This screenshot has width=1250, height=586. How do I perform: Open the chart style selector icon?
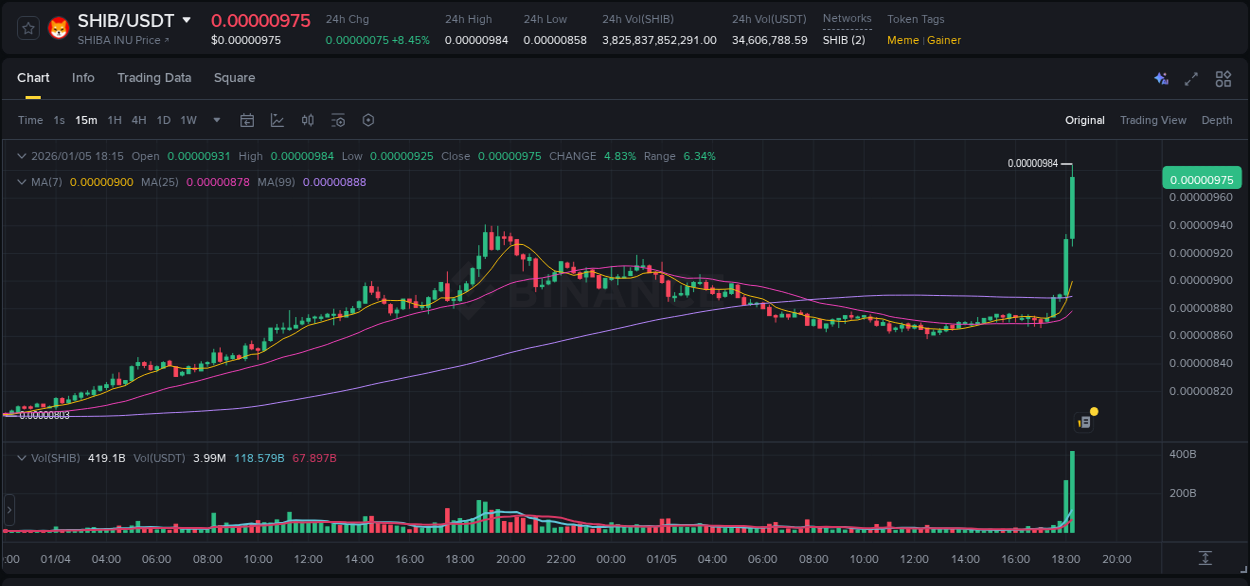[277, 120]
